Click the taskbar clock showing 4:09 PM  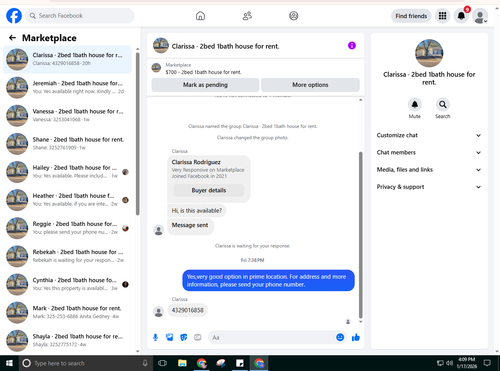click(466, 363)
